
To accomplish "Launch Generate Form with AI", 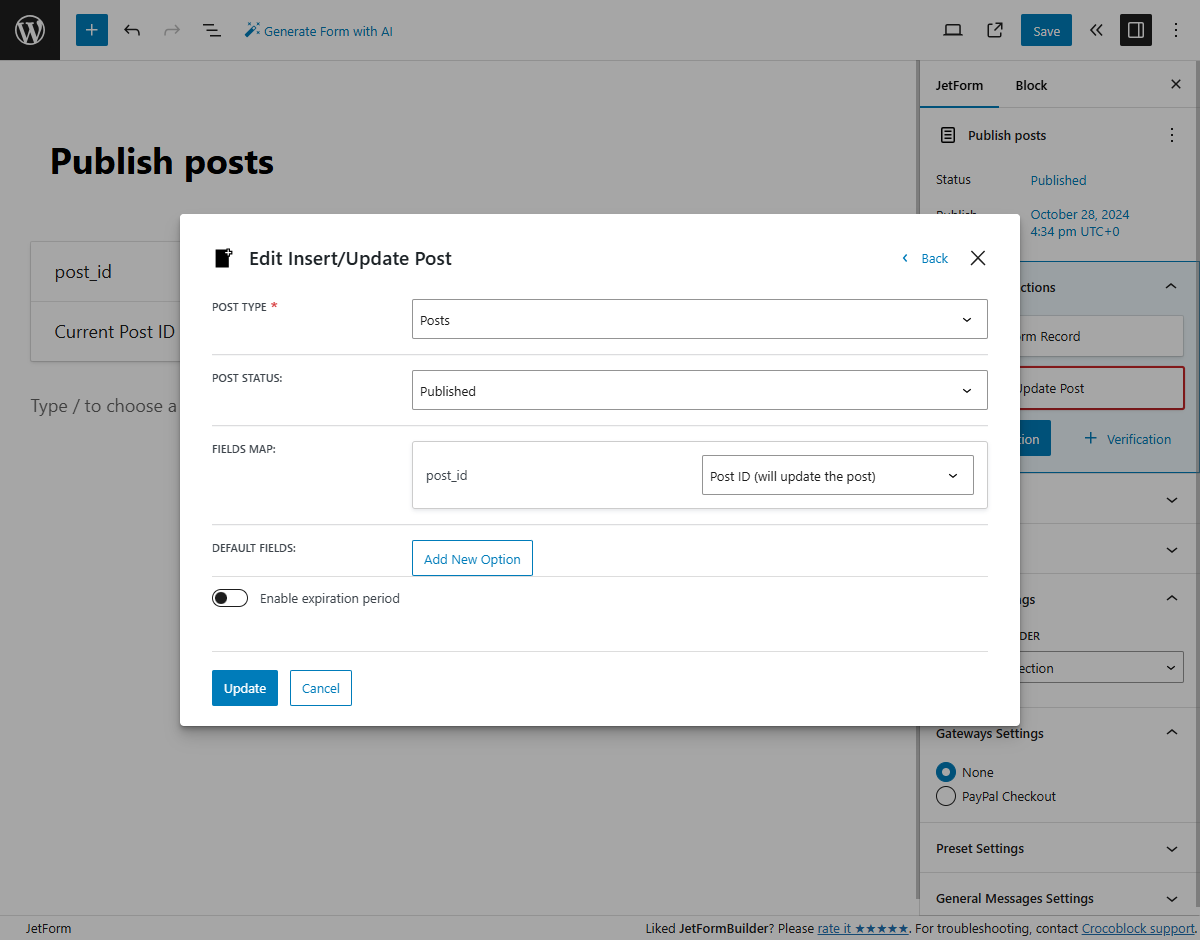I will (x=318, y=30).
